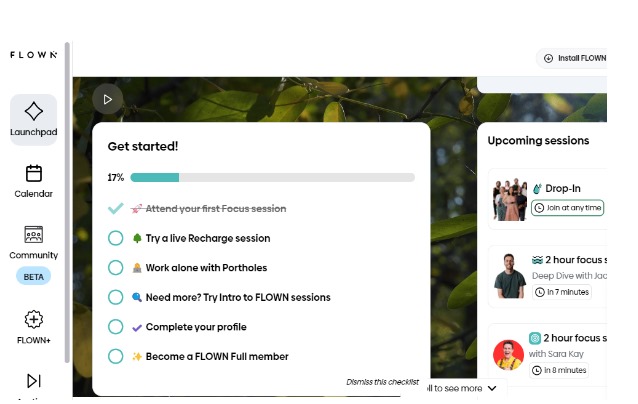Screen dimensions: 638x404
Task: Open Need more? Try Intro to FLOWN sessions
Action: (x=237, y=297)
